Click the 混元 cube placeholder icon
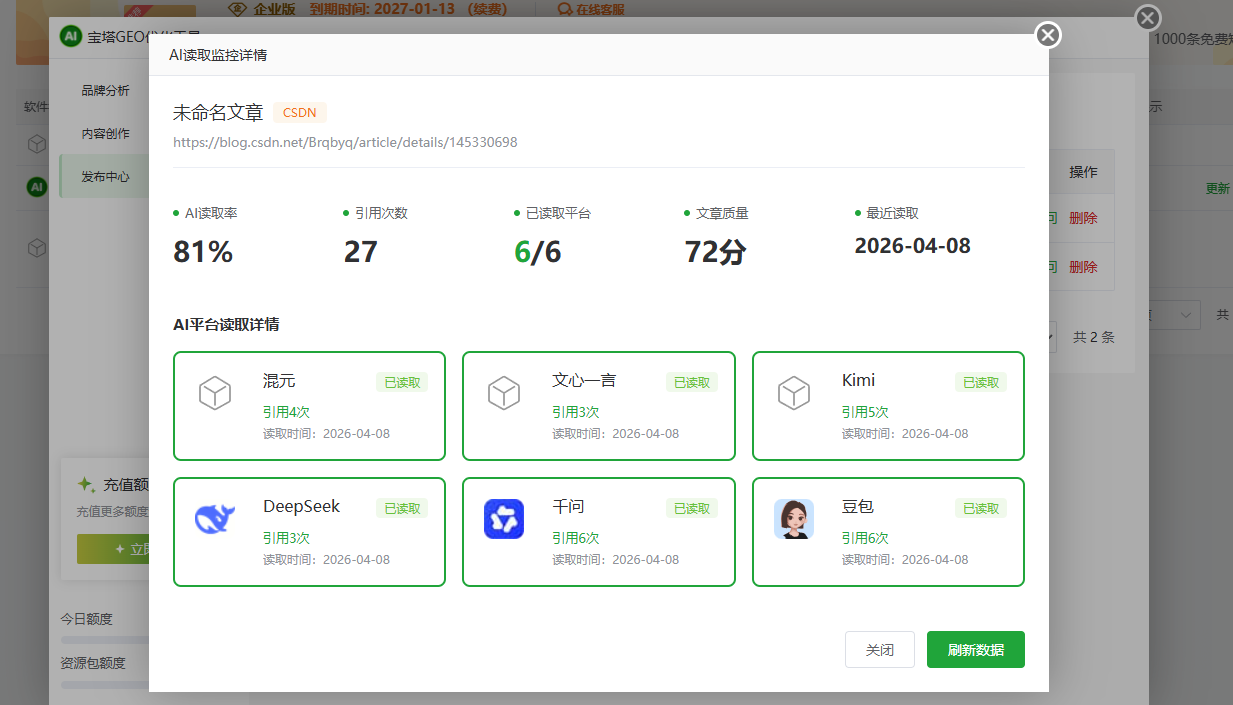This screenshot has height=705, width=1233. click(215, 393)
